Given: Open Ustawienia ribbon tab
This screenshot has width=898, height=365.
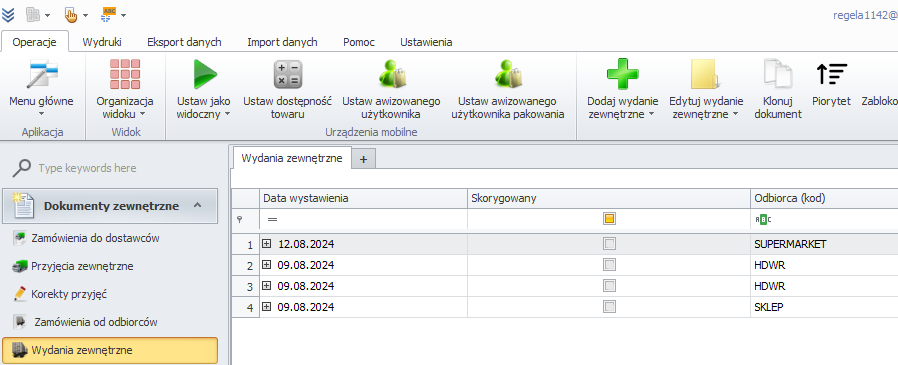Looking at the screenshot, I should (x=426, y=42).
